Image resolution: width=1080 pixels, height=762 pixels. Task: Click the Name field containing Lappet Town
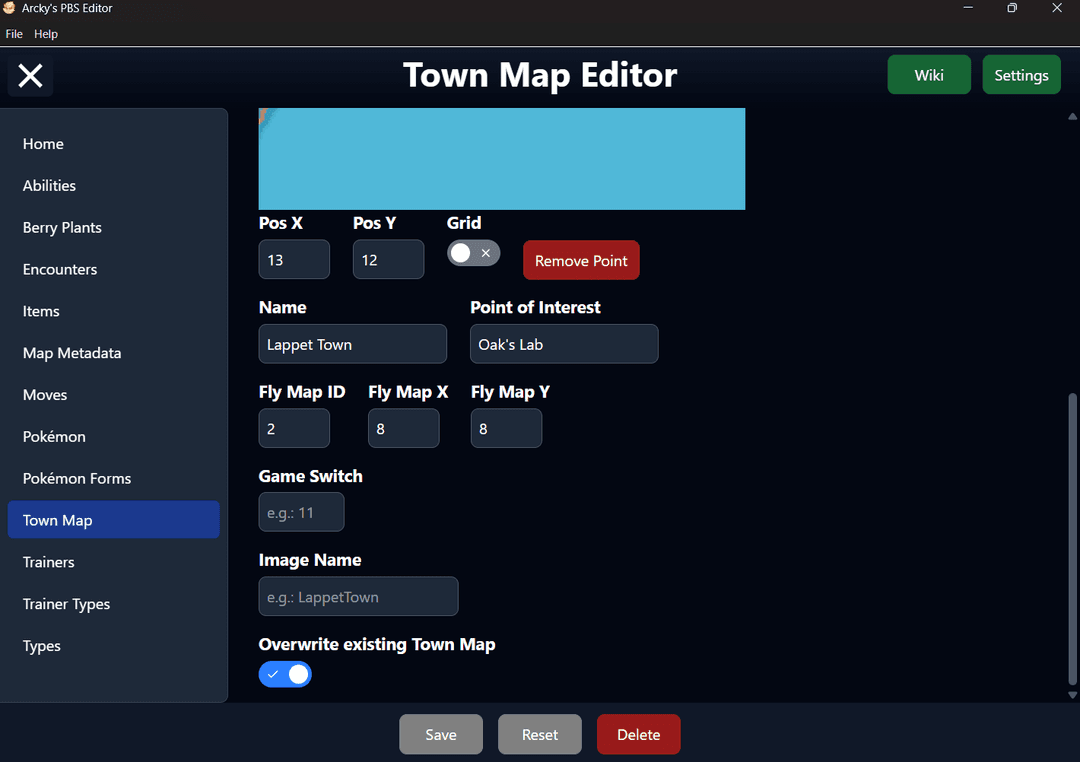[352, 345]
